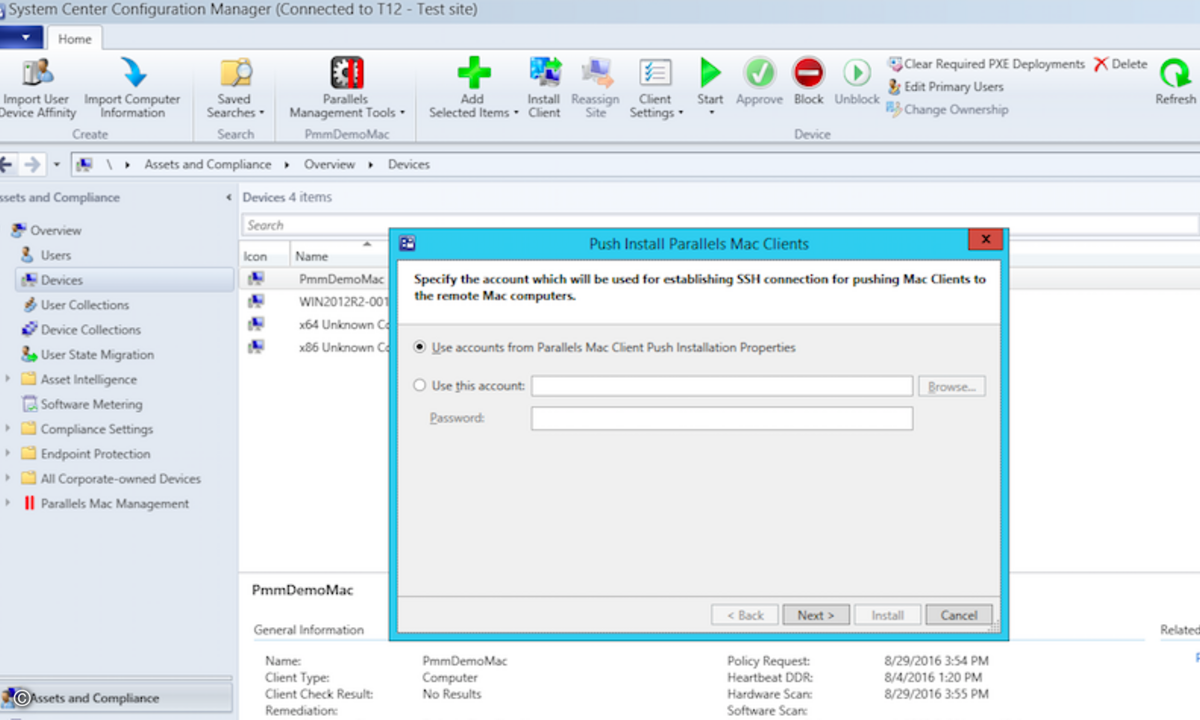The image size is (1200, 720).
Task: Click the Password field
Action: [722, 418]
